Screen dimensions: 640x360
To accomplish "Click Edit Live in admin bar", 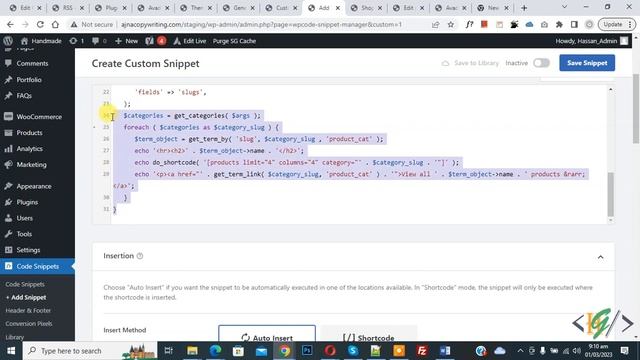I will tap(190, 41).
